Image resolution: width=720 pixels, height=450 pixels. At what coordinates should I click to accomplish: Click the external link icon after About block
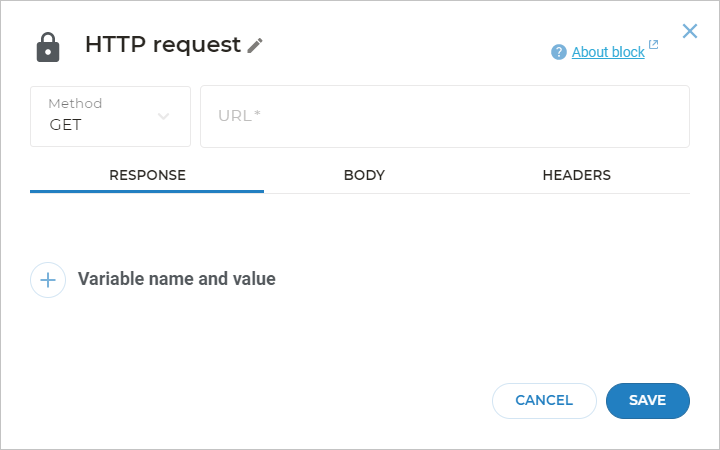pyautogui.click(x=654, y=45)
